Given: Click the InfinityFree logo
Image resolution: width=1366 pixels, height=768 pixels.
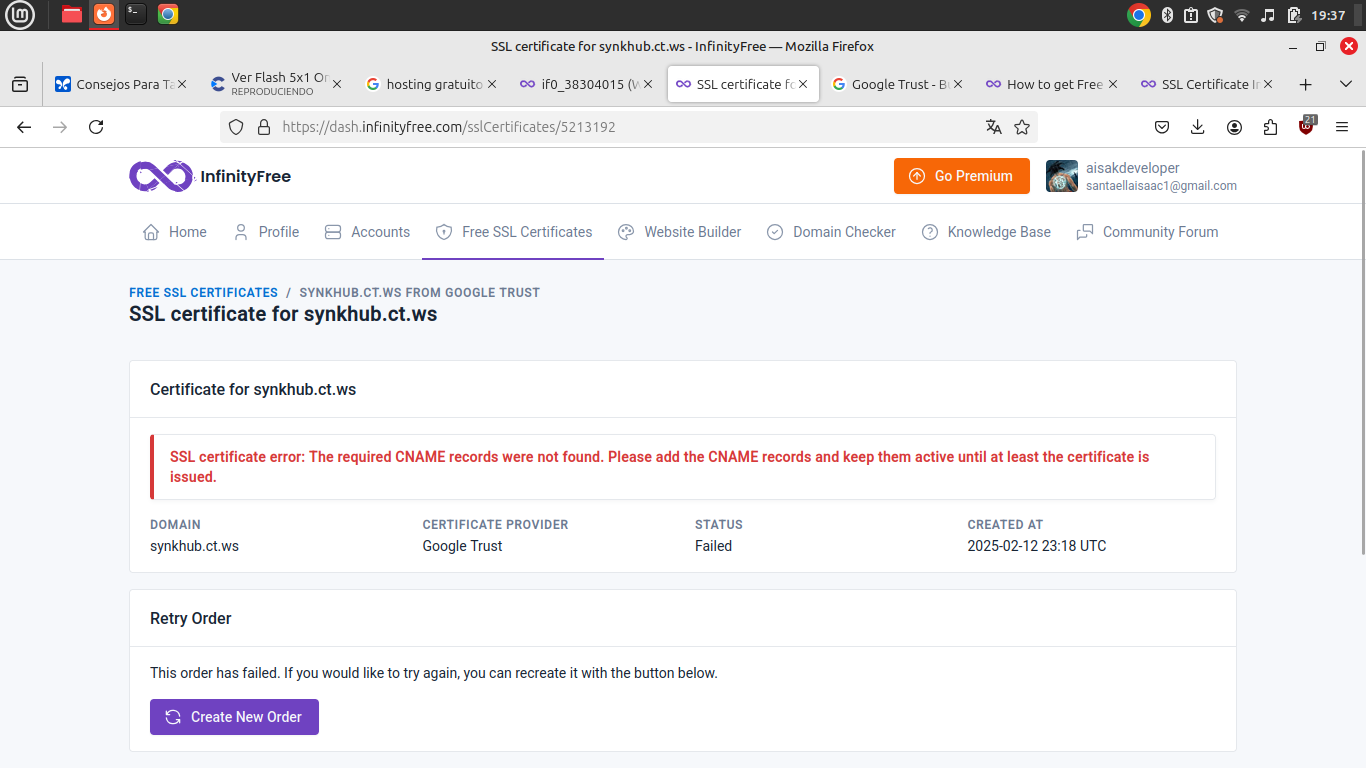Looking at the screenshot, I should [210, 176].
